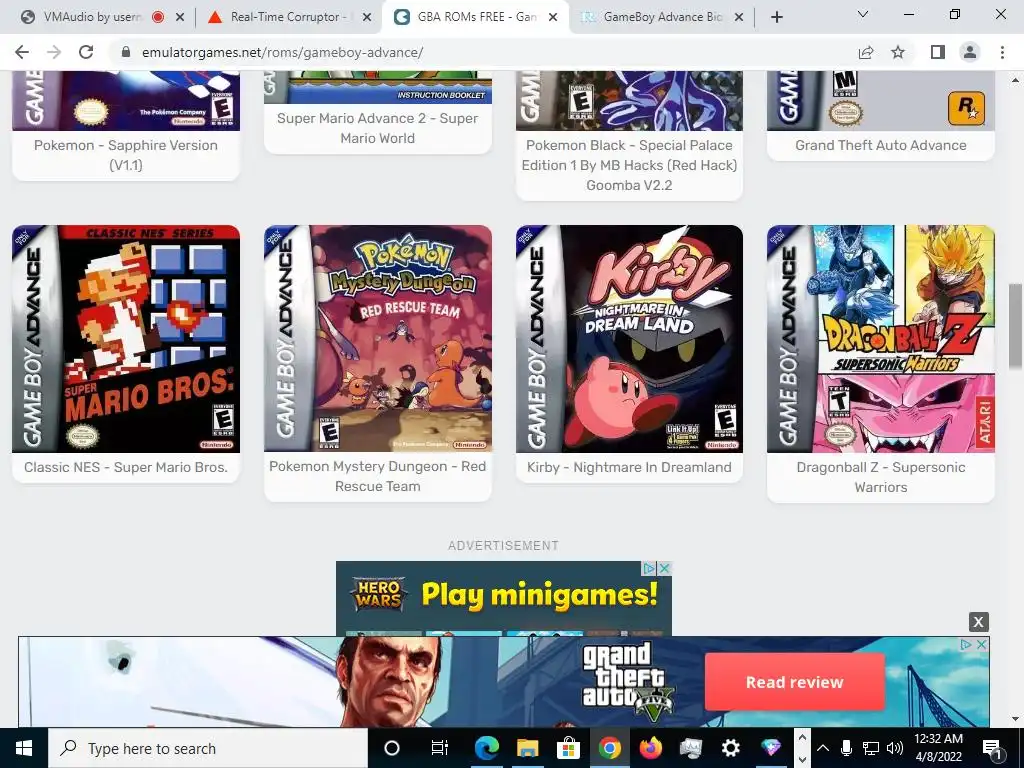This screenshot has height=768, width=1024.
Task: Open File Explorer from taskbar
Action: coord(528,748)
